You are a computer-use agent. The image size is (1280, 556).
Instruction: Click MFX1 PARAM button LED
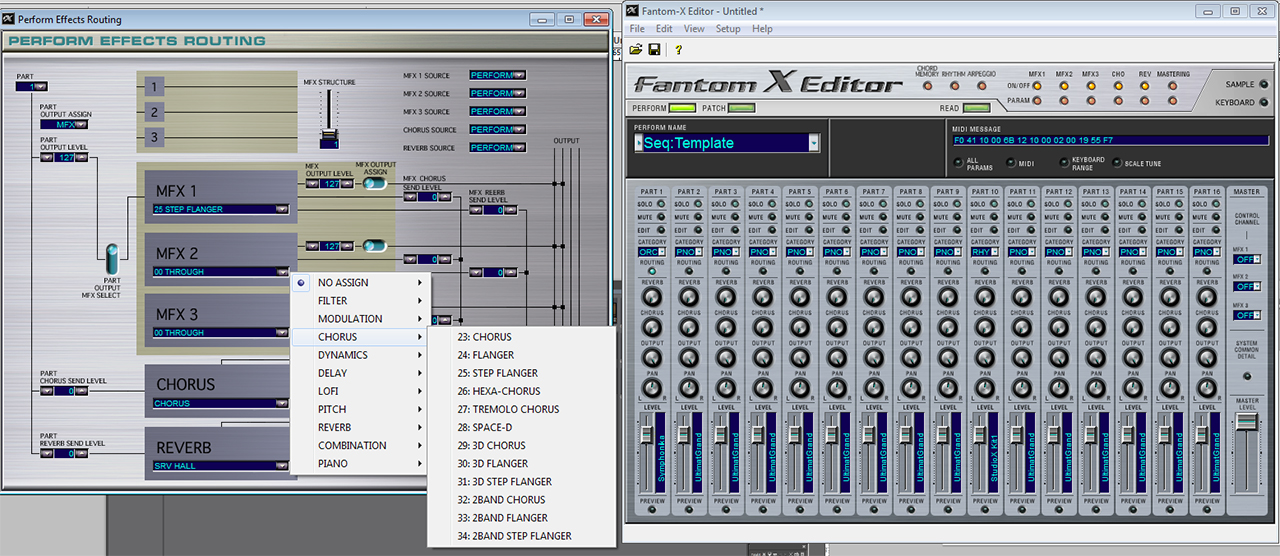[x=1037, y=100]
